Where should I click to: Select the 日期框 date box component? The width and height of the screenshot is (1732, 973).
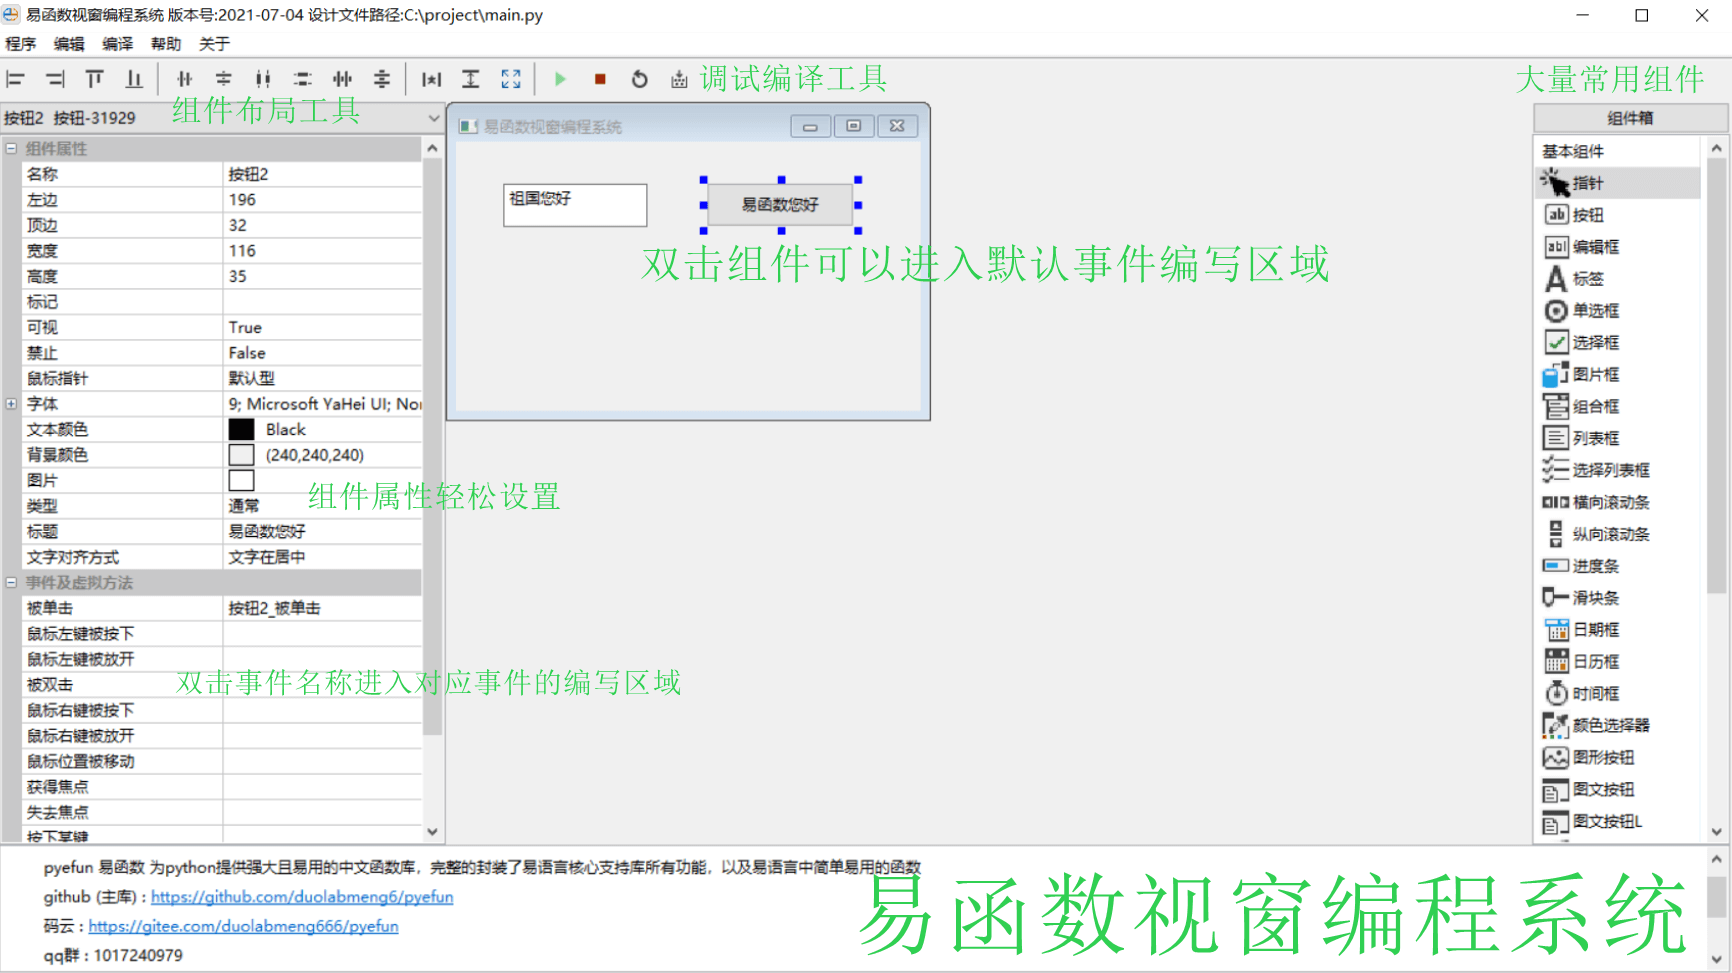tap(1617, 630)
